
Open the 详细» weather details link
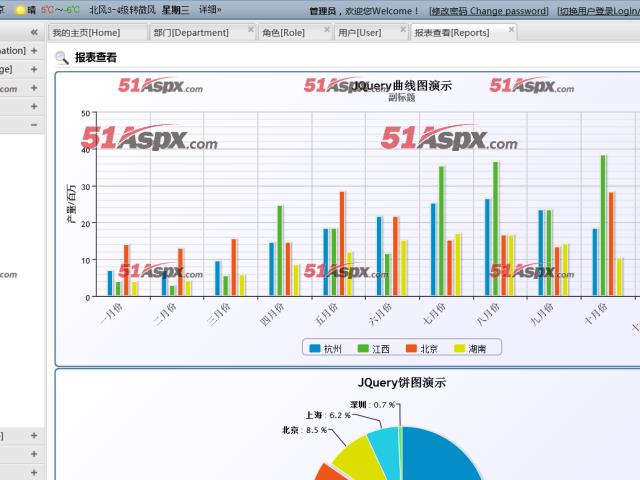pos(210,10)
